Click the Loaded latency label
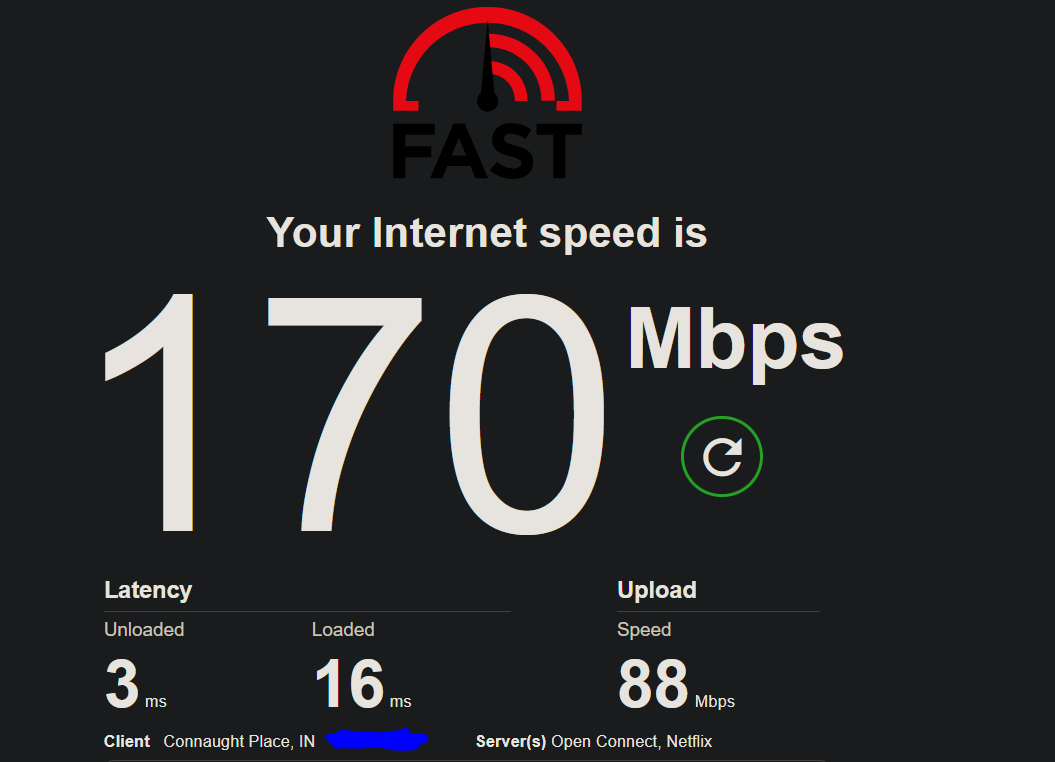1055x762 pixels. tap(343, 630)
